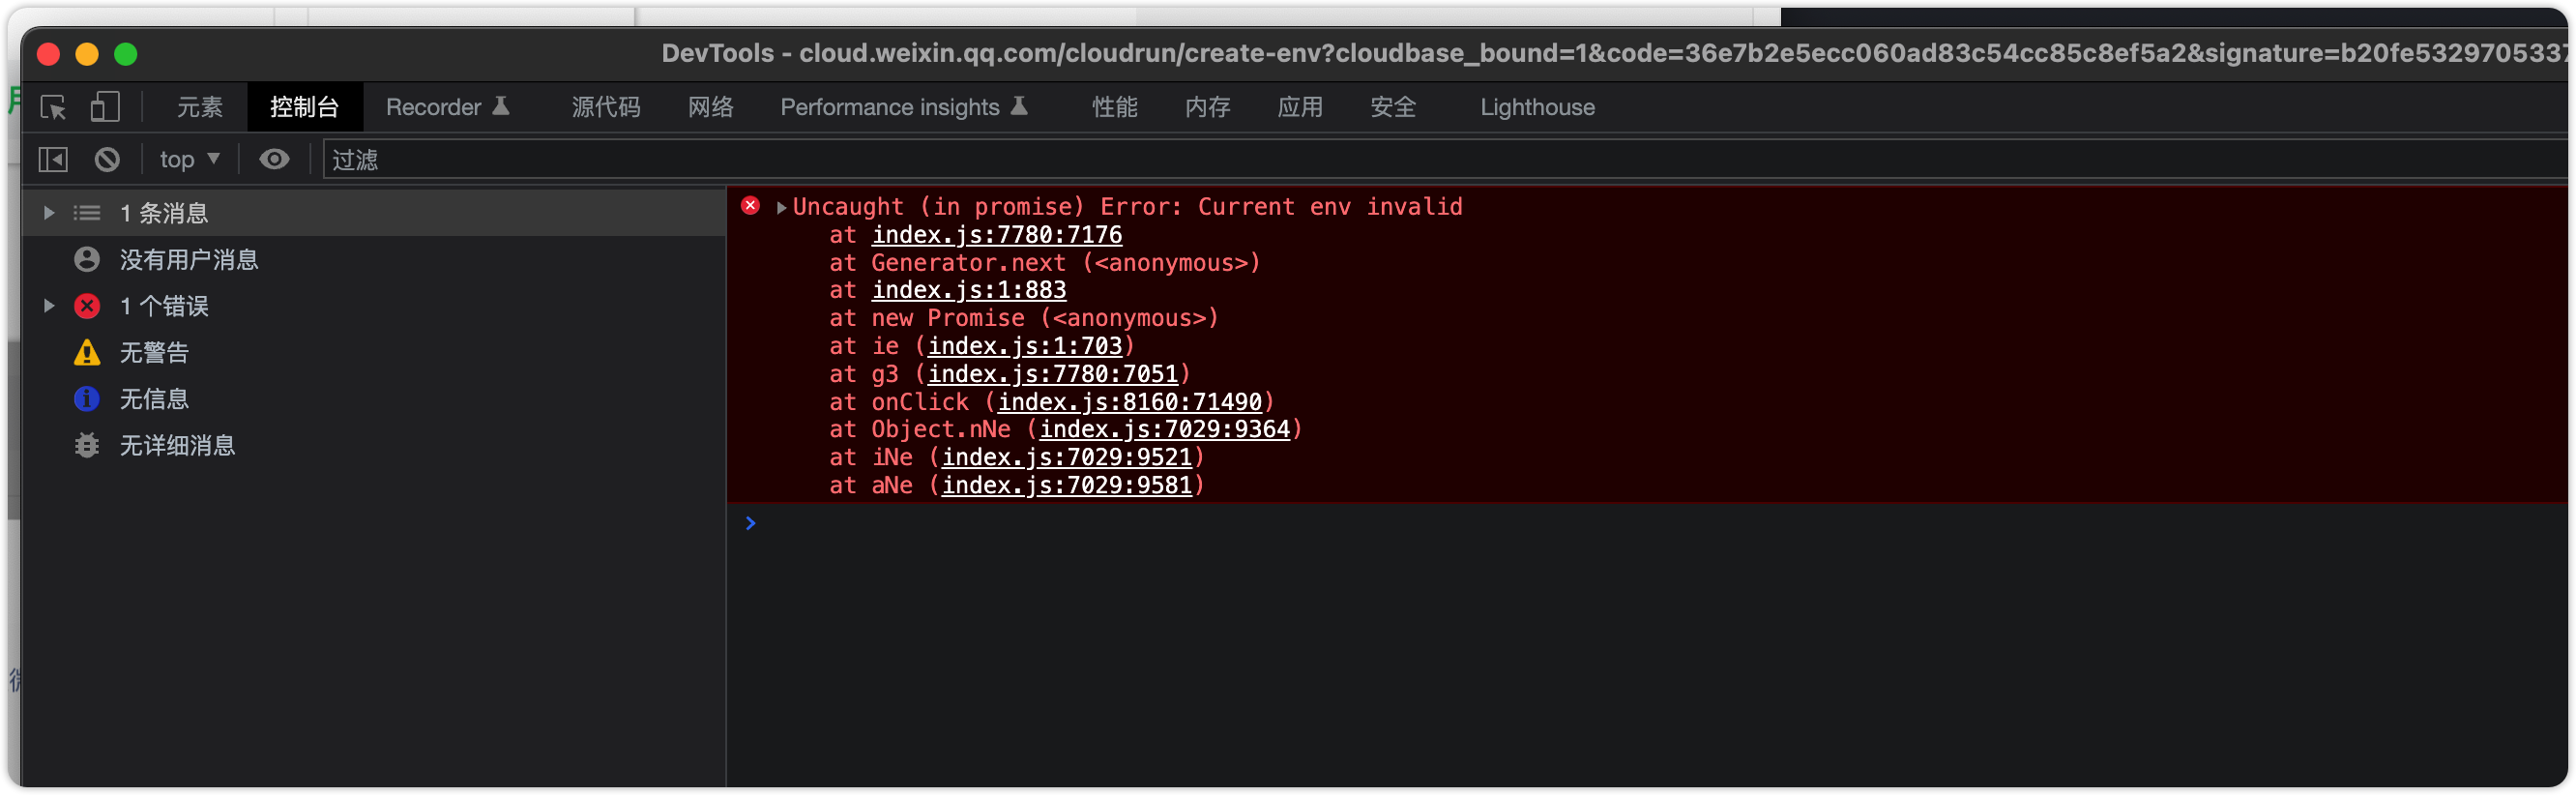Switch to the 内存 tab
The width and height of the screenshot is (2576, 795).
[1208, 107]
